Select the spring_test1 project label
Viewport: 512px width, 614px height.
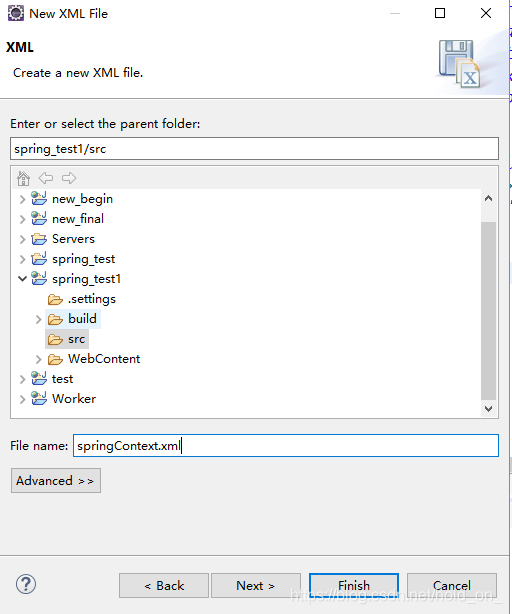[87, 279]
